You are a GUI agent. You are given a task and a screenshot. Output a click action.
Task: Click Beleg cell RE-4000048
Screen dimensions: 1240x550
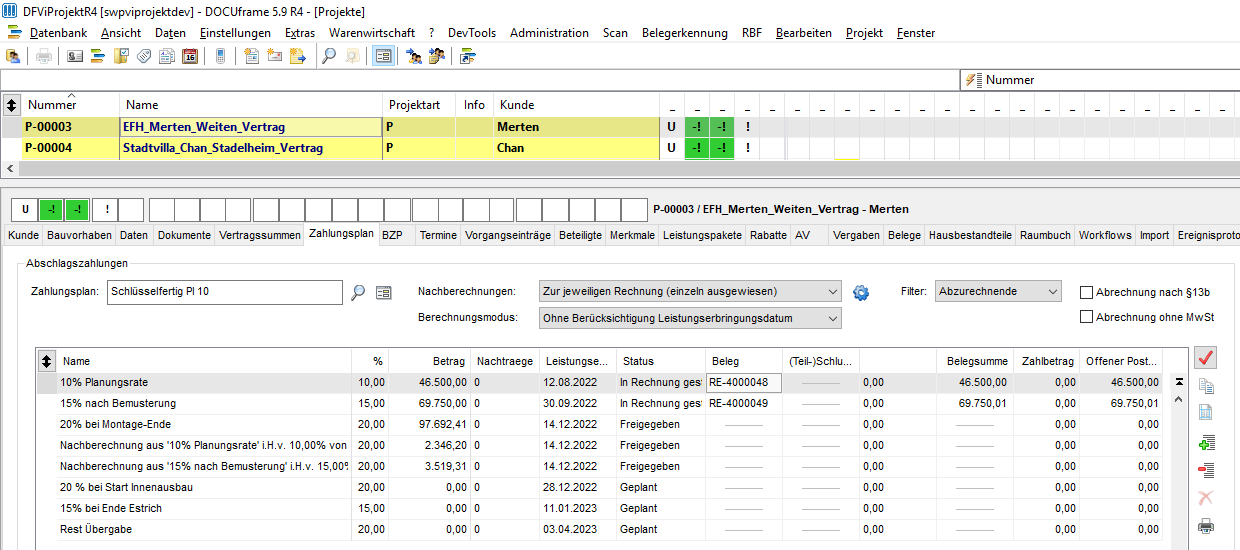pos(743,382)
